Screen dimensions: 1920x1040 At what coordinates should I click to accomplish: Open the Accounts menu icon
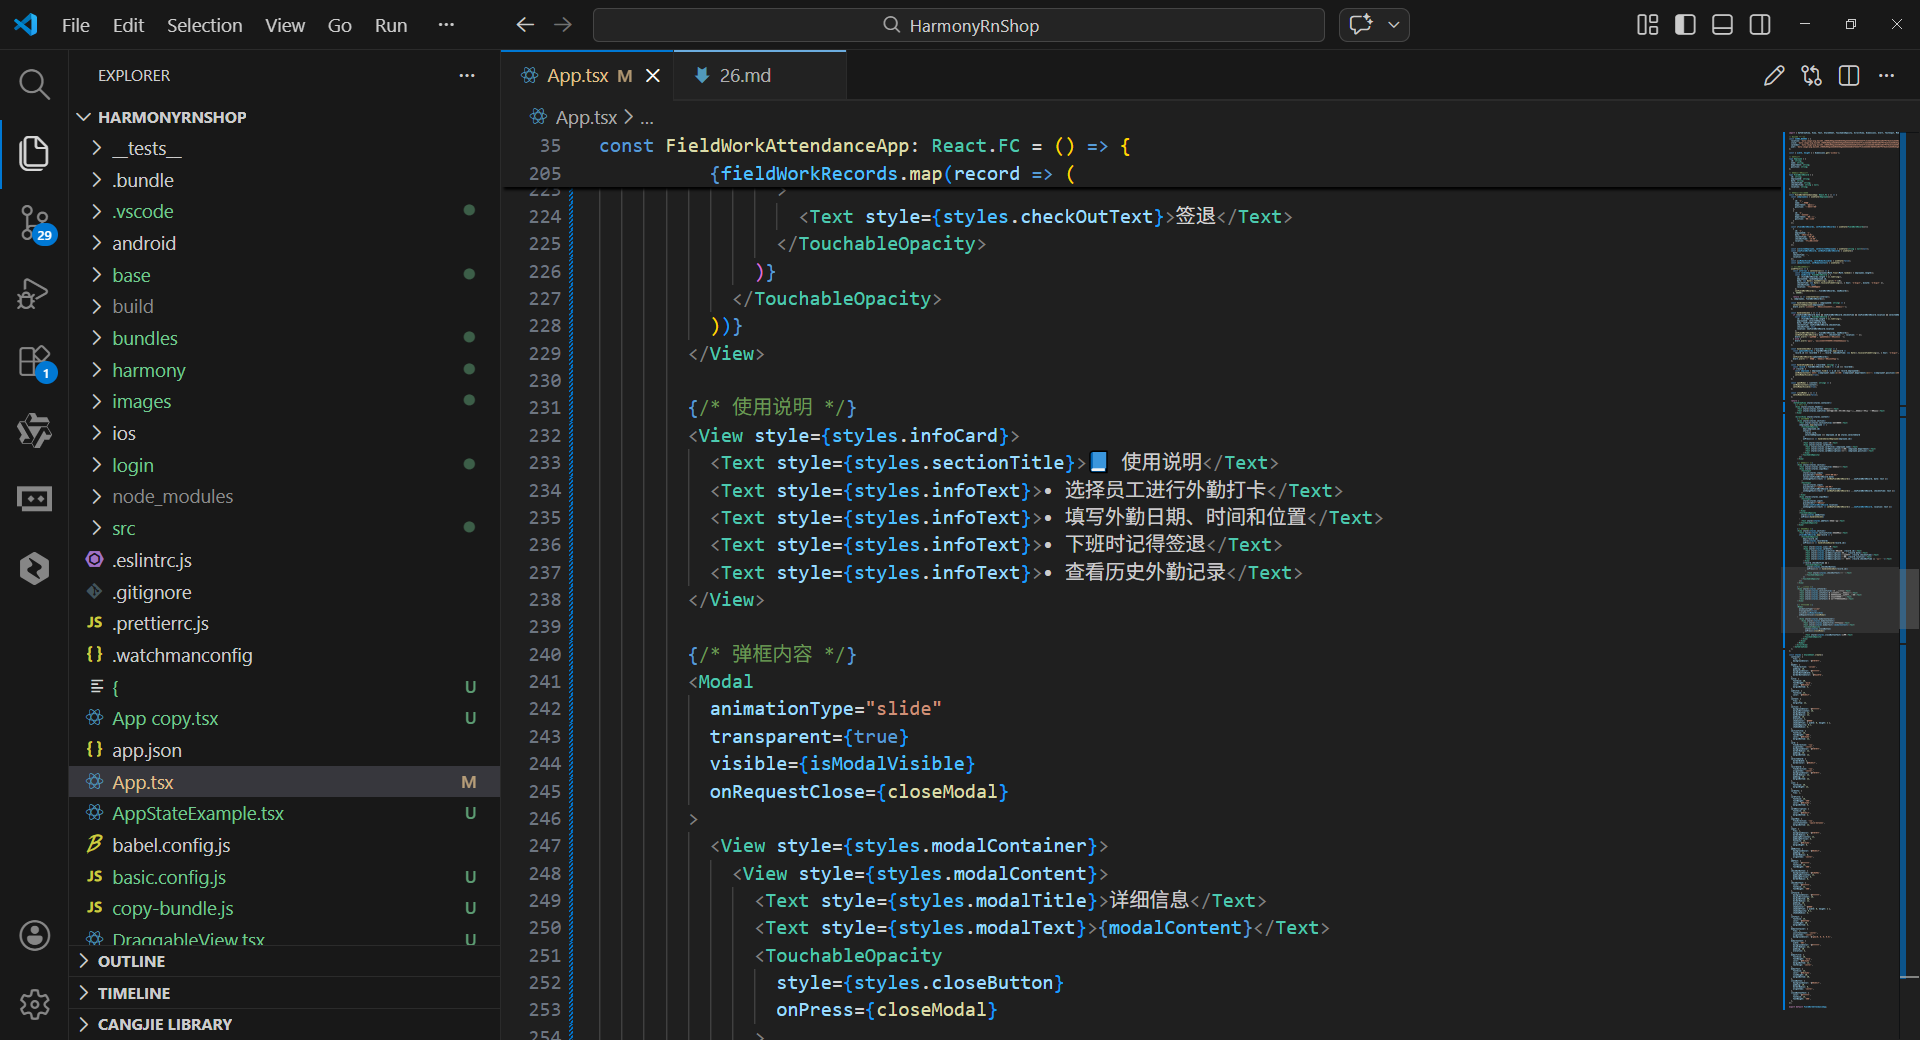[34, 936]
